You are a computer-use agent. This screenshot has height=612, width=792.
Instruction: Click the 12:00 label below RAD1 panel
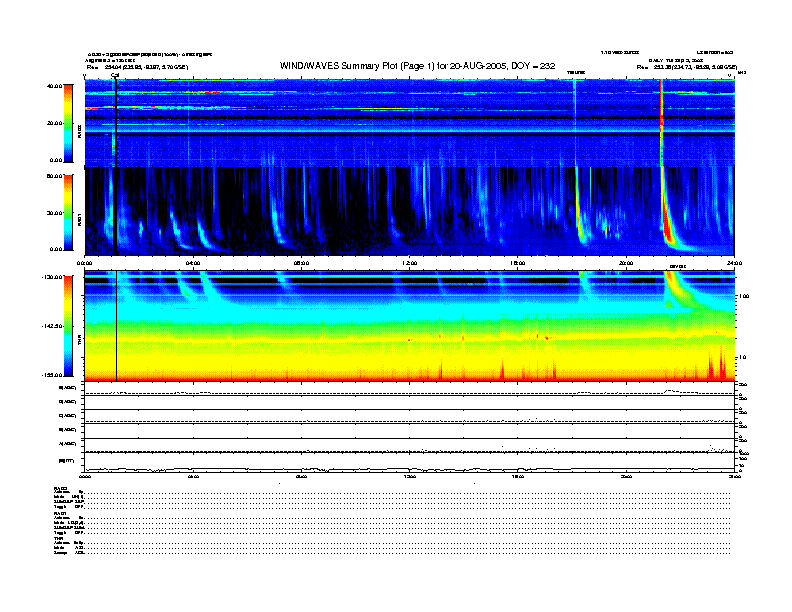410,263
